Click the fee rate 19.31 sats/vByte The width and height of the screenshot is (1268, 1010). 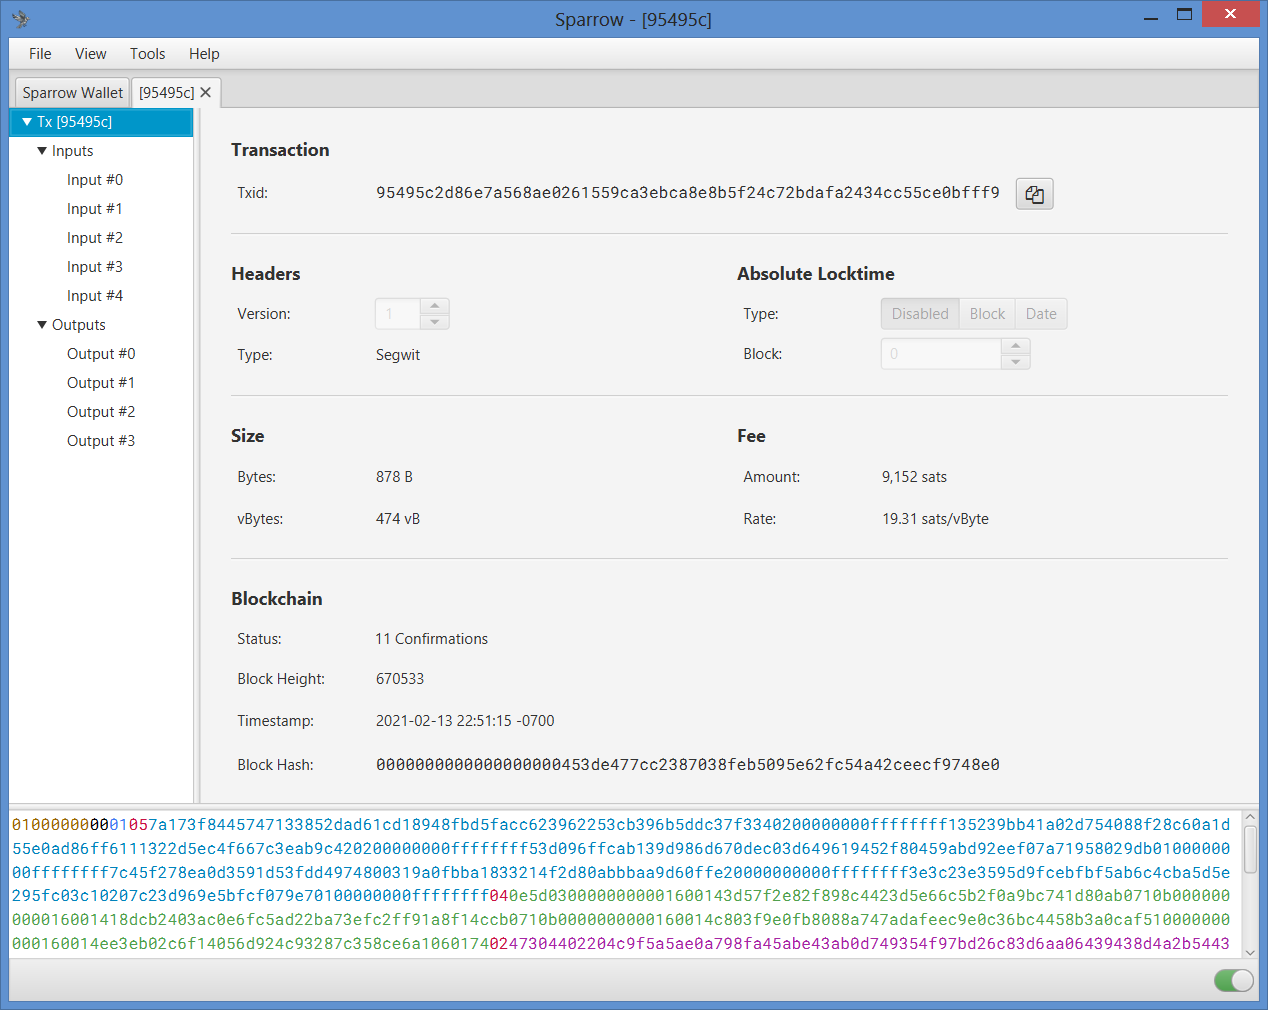click(x=935, y=519)
